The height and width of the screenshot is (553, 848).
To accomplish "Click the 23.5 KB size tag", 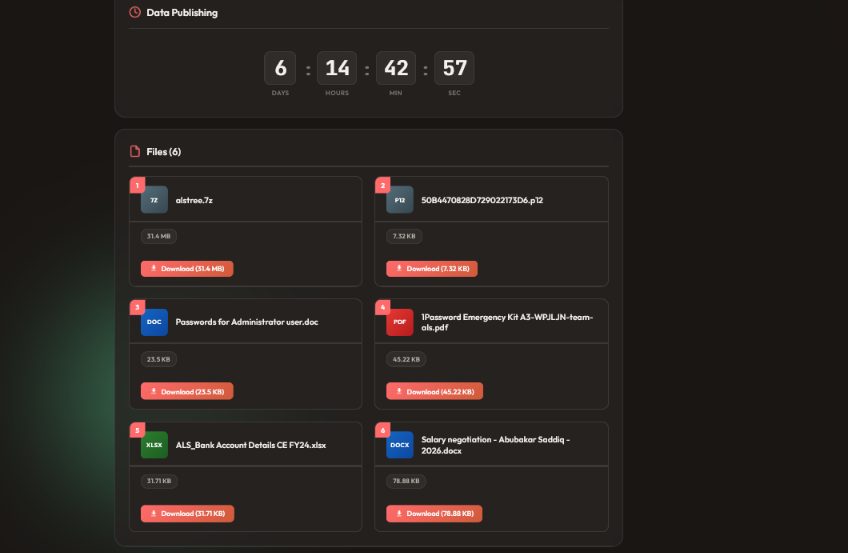I will (x=159, y=359).
